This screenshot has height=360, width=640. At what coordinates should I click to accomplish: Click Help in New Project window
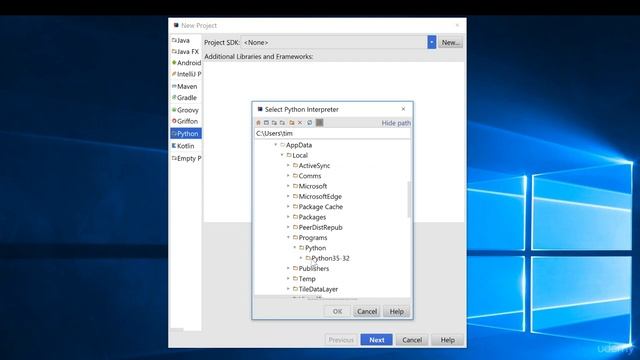(447, 340)
